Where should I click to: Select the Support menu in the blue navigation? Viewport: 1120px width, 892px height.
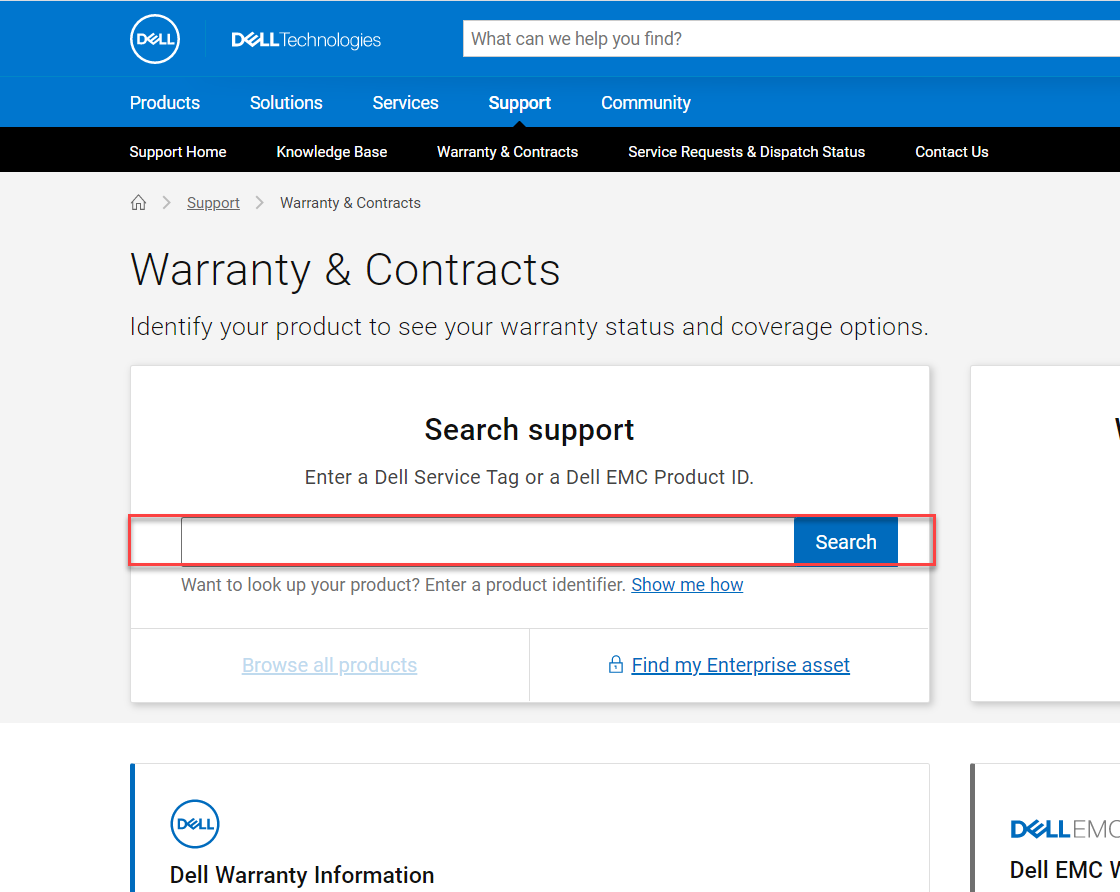519,103
